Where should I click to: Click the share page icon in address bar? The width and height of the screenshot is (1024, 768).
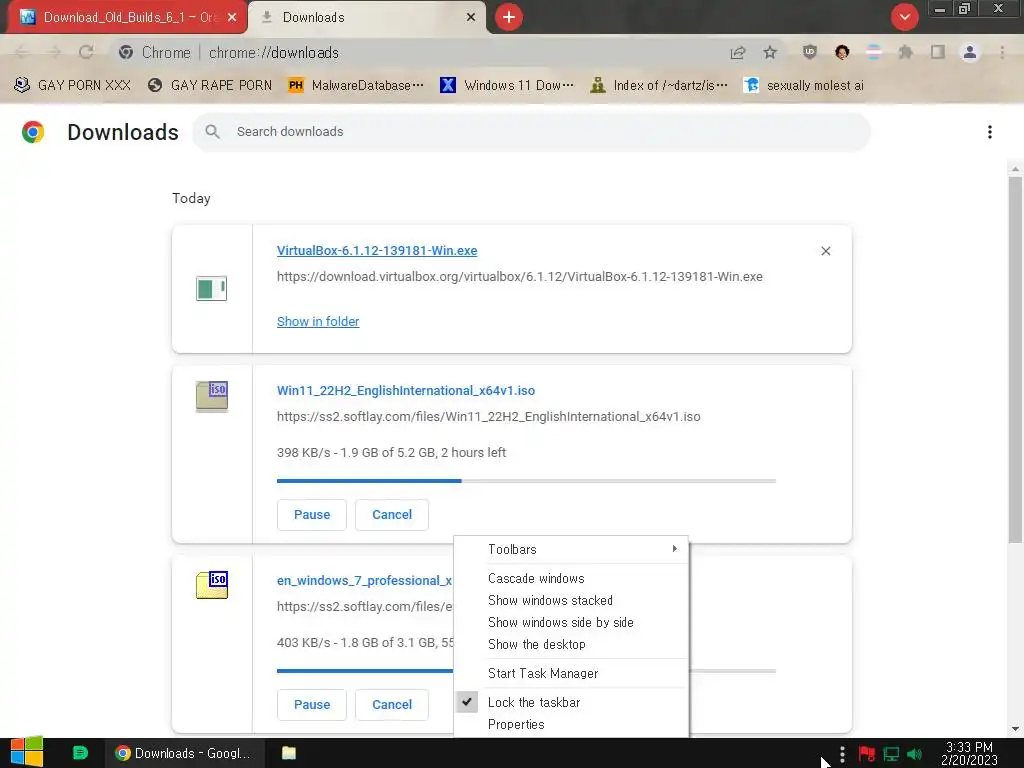pos(738,53)
